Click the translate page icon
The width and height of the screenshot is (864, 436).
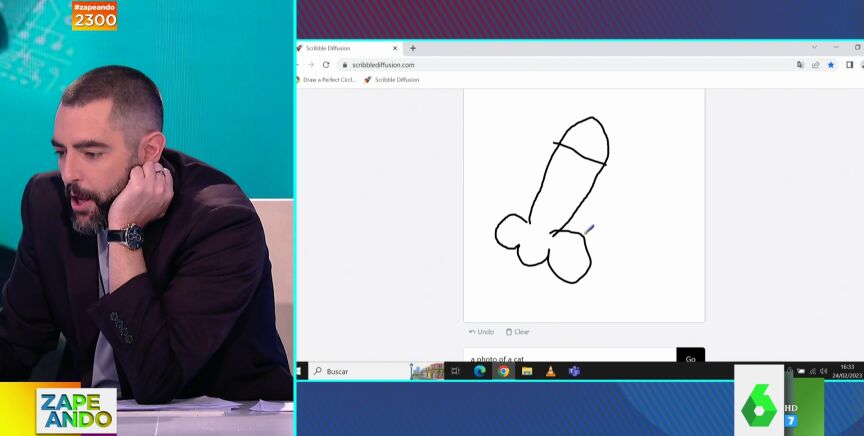point(800,65)
